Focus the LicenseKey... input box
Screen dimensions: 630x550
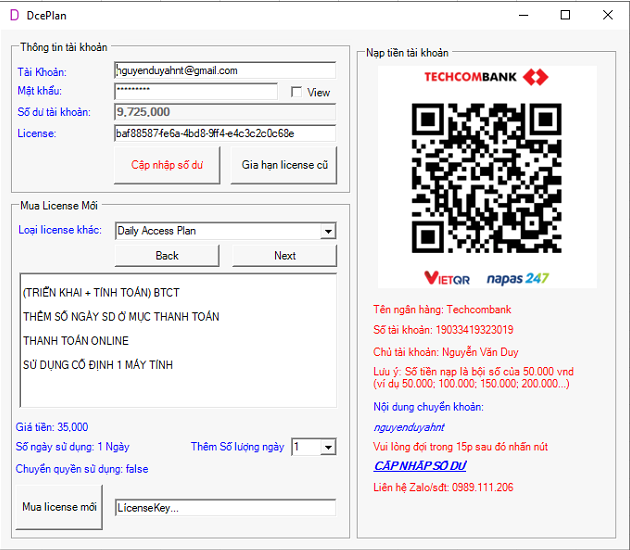coord(225,508)
